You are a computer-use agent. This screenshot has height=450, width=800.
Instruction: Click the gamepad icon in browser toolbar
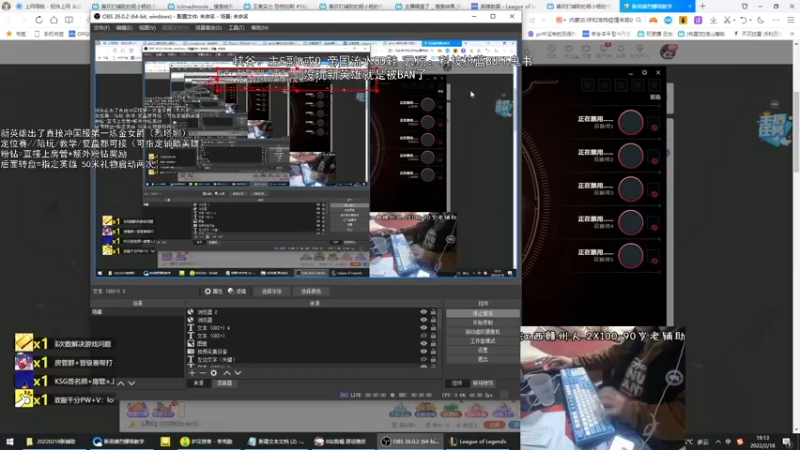point(653,20)
